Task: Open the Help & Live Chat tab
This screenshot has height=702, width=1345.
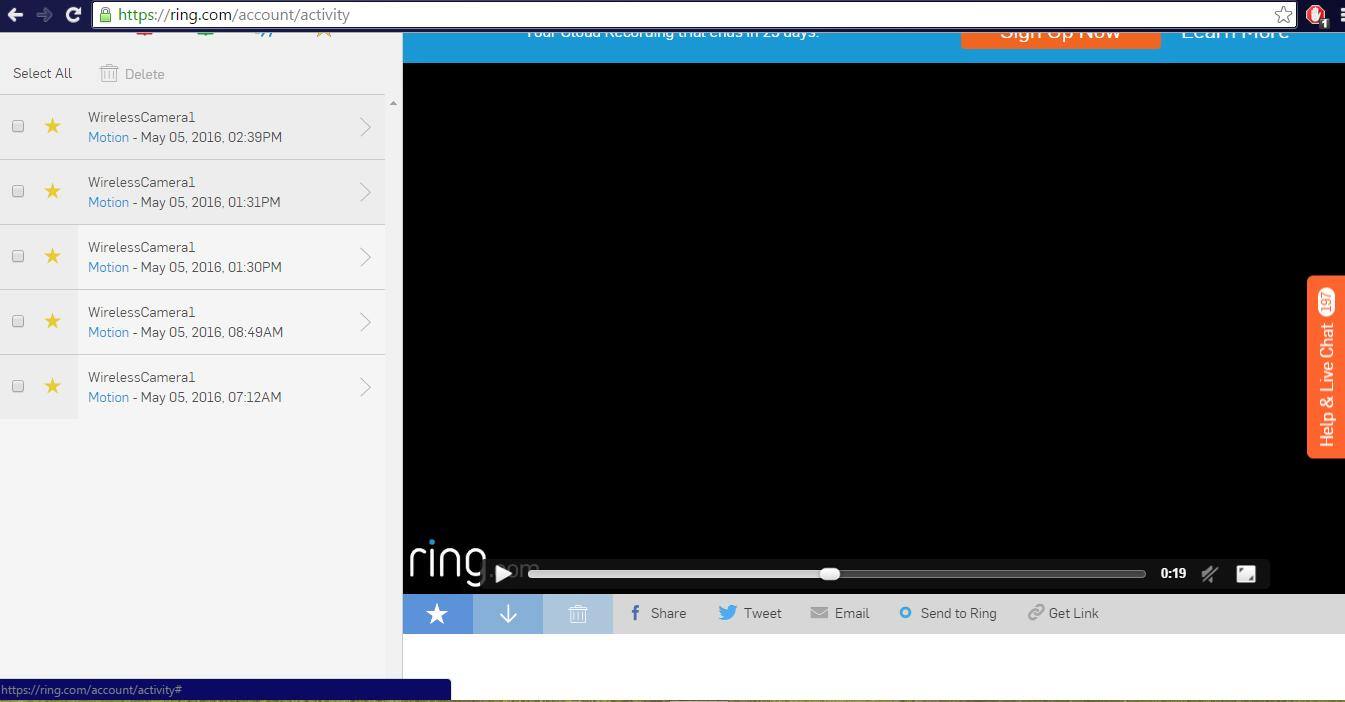Action: 1326,367
